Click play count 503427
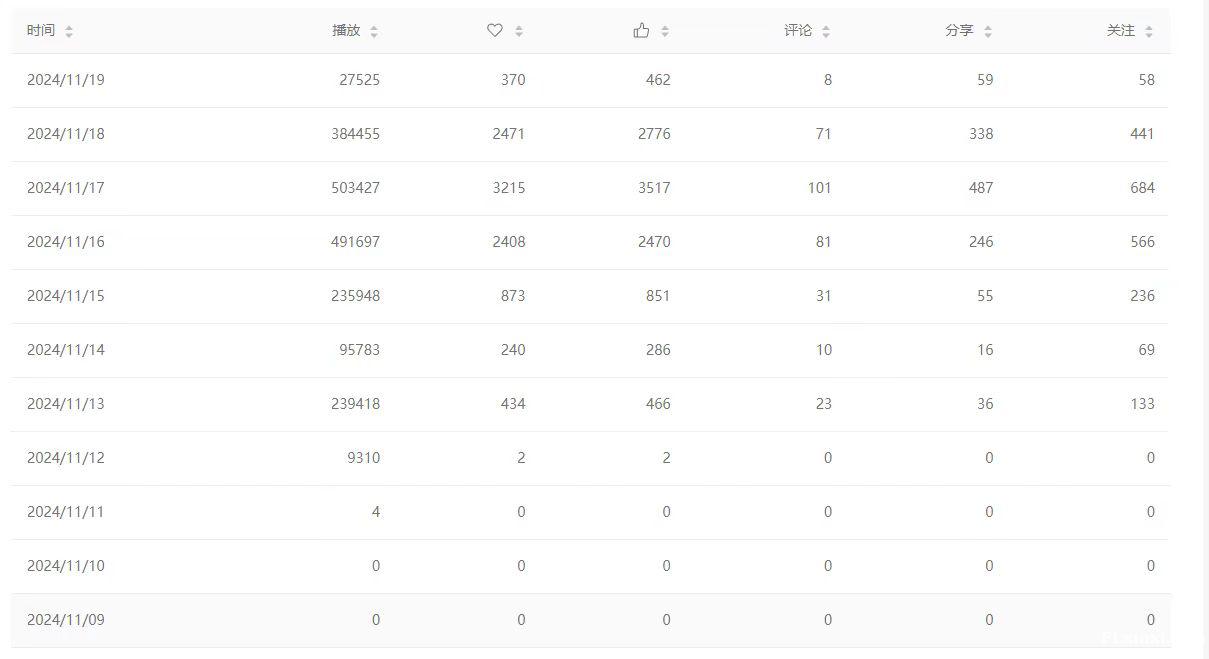The height and width of the screenshot is (659, 1209). click(x=355, y=188)
